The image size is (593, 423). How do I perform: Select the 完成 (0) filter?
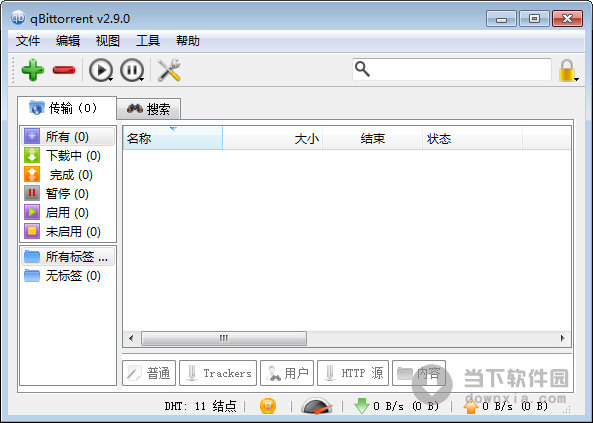tap(67, 175)
